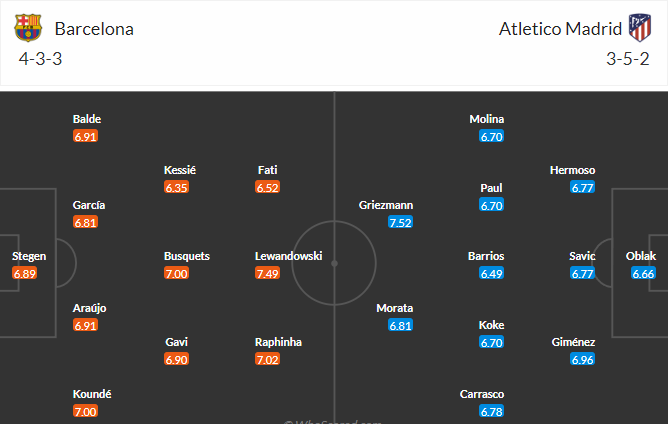Open the Atletico Madrid team name link
The width and height of the screenshot is (668, 424).
(x=560, y=29)
